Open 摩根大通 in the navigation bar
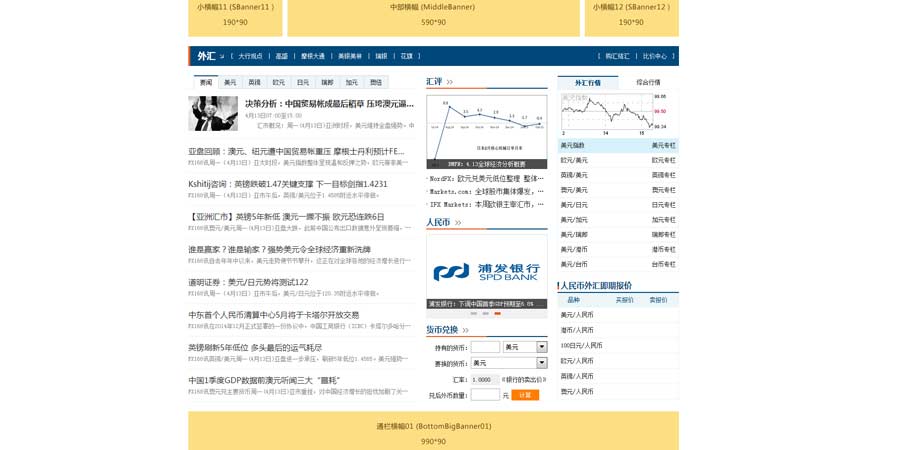Image resolution: width=900 pixels, height=450 pixels. pos(313,56)
